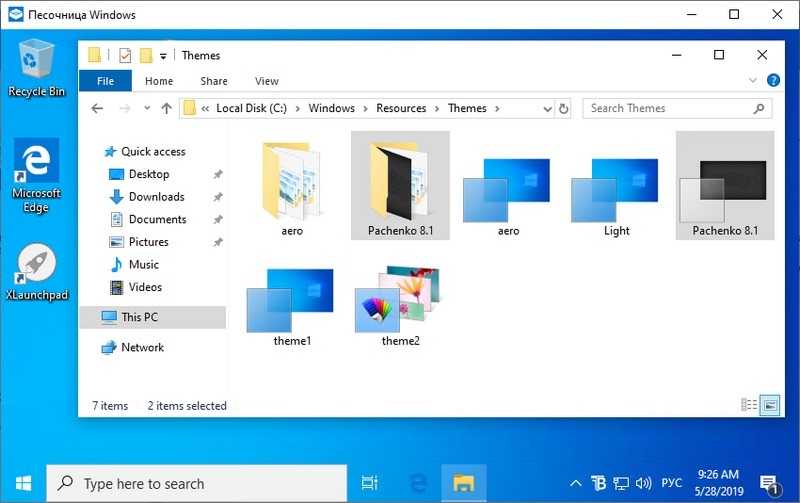Image resolution: width=800 pixels, height=503 pixels.
Task: Open the Windows Start menu
Action: 23,483
